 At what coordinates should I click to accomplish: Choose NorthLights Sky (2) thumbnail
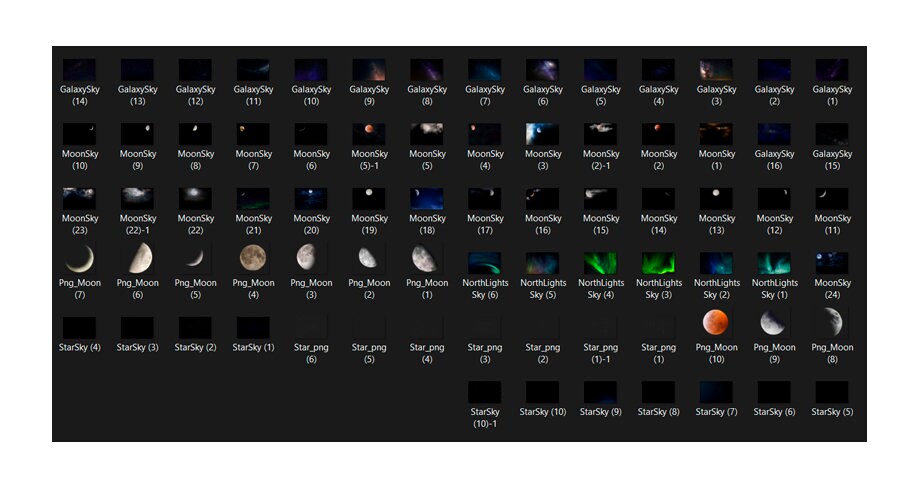pyautogui.click(x=716, y=263)
